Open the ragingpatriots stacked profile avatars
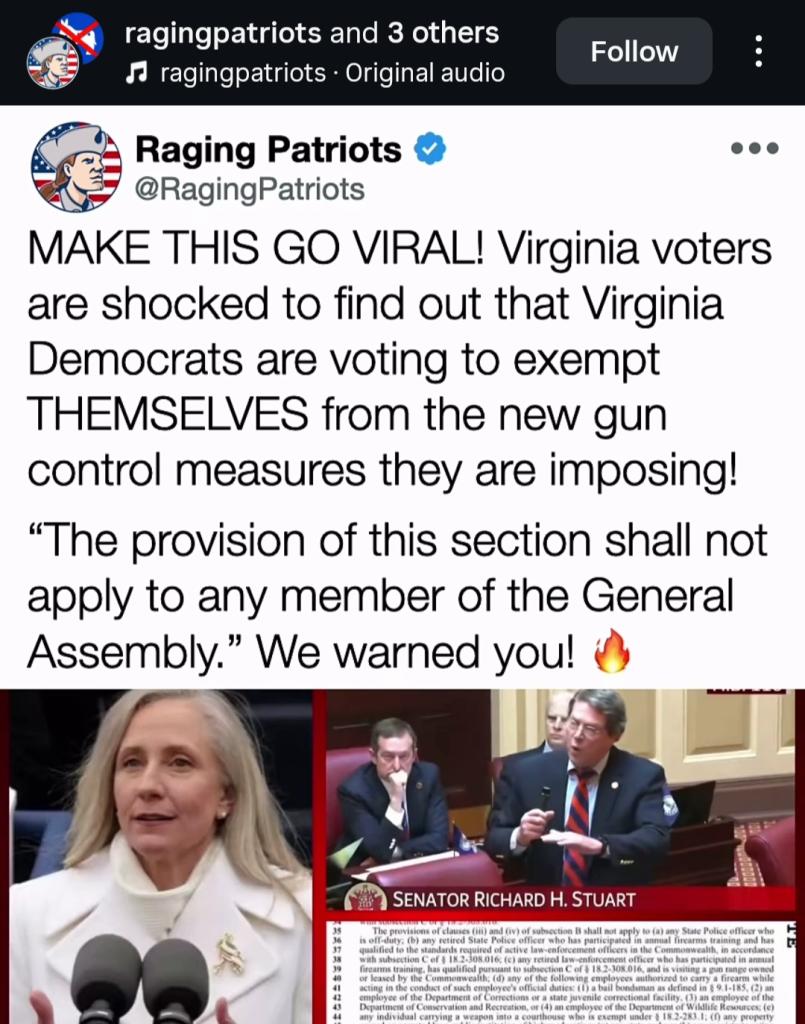Screen dimensions: 805x1024 [x=64, y=51]
